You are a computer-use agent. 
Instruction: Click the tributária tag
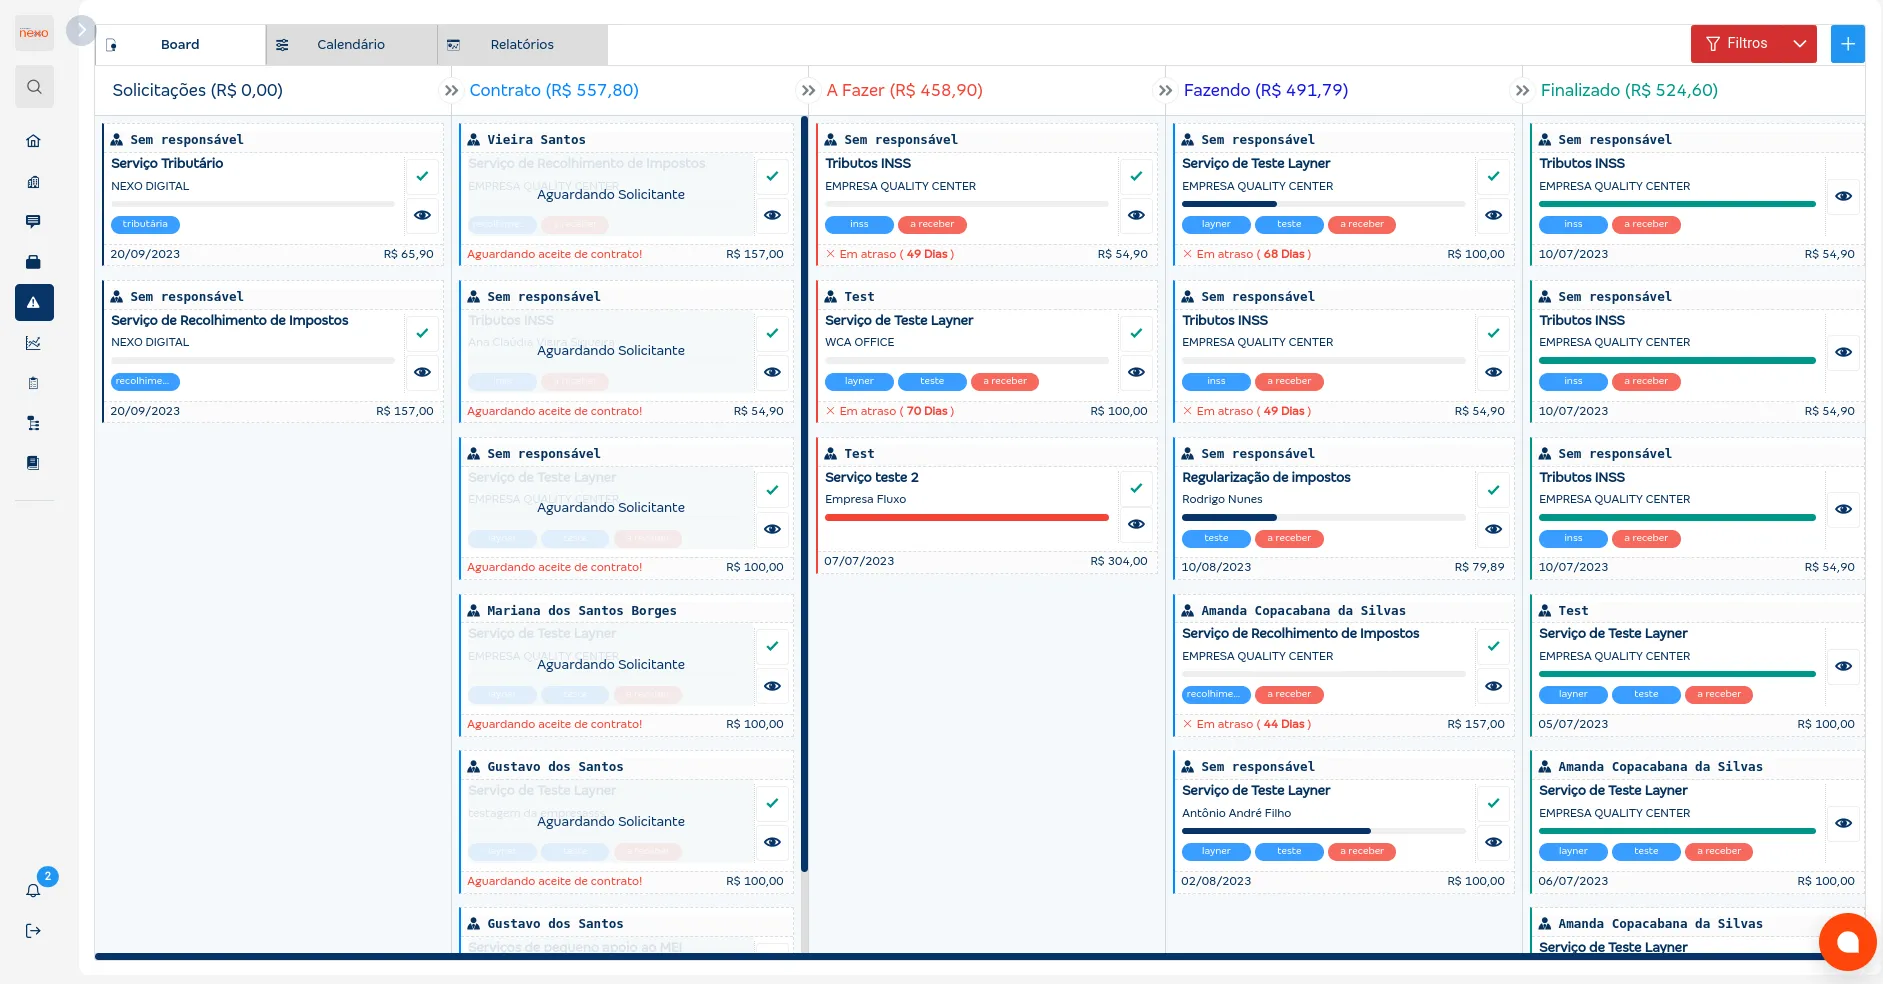coord(145,224)
